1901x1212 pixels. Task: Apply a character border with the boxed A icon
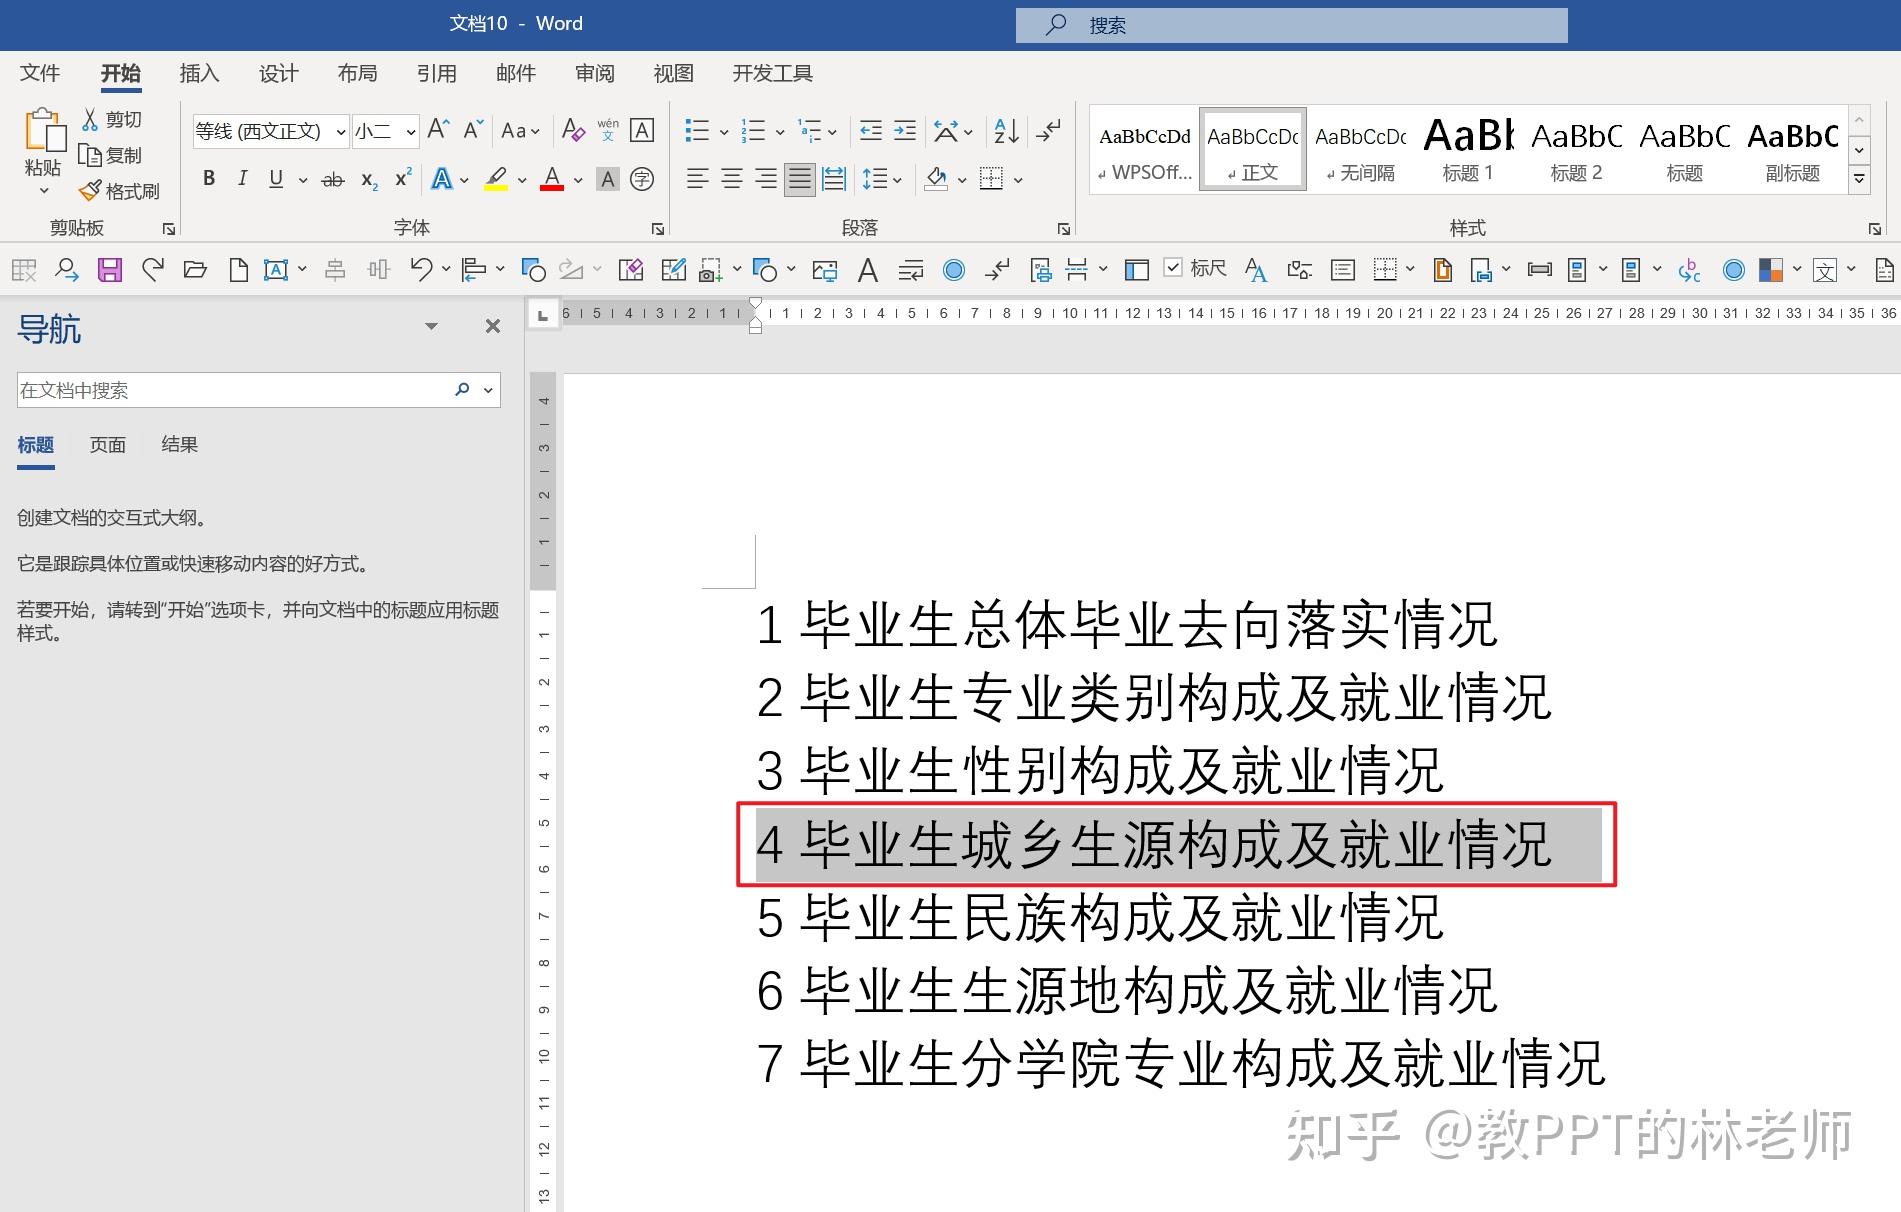click(642, 130)
